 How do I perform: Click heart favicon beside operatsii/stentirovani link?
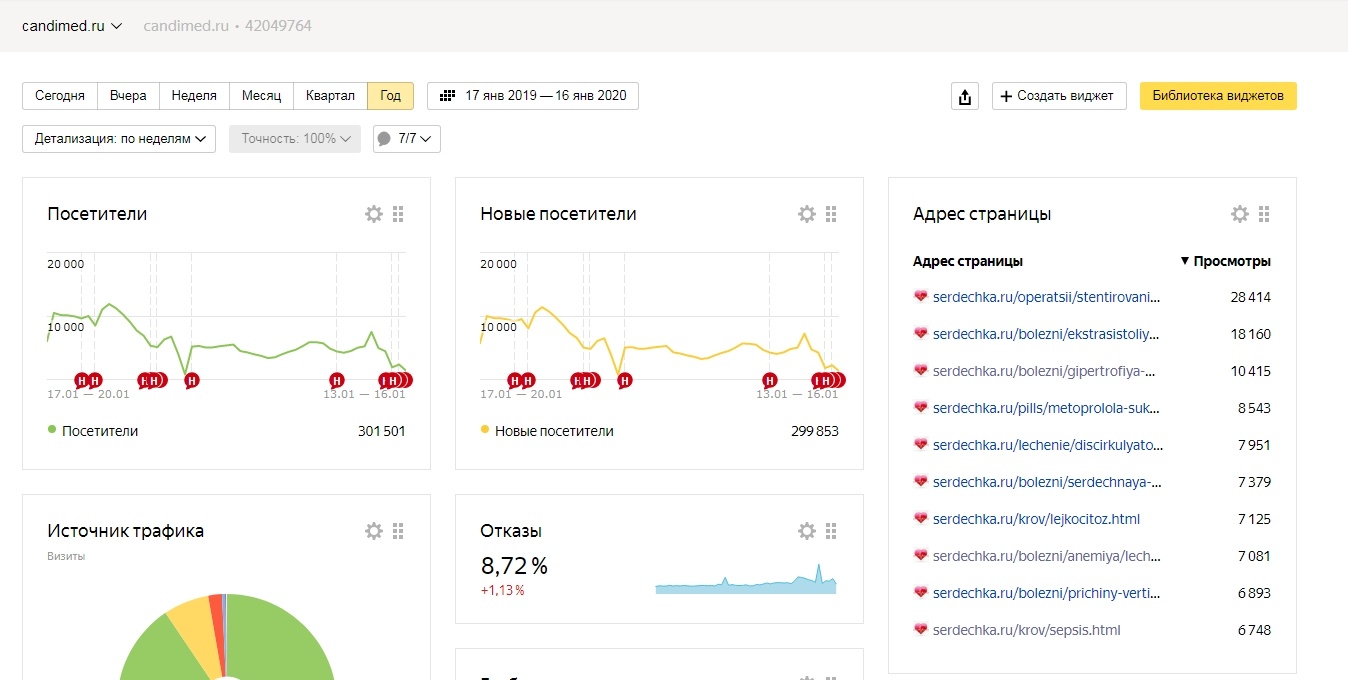[x=921, y=297]
